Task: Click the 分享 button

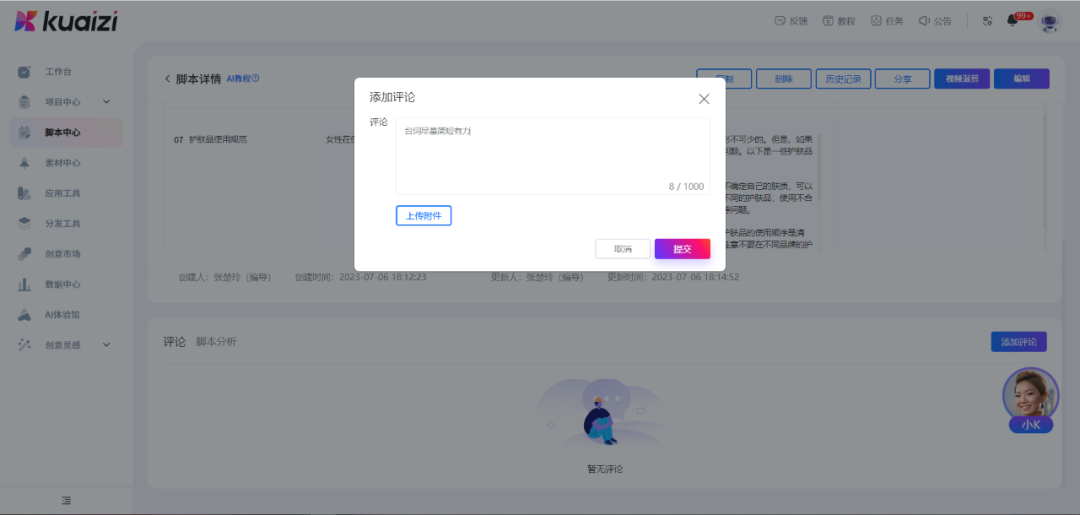Action: tap(902, 78)
